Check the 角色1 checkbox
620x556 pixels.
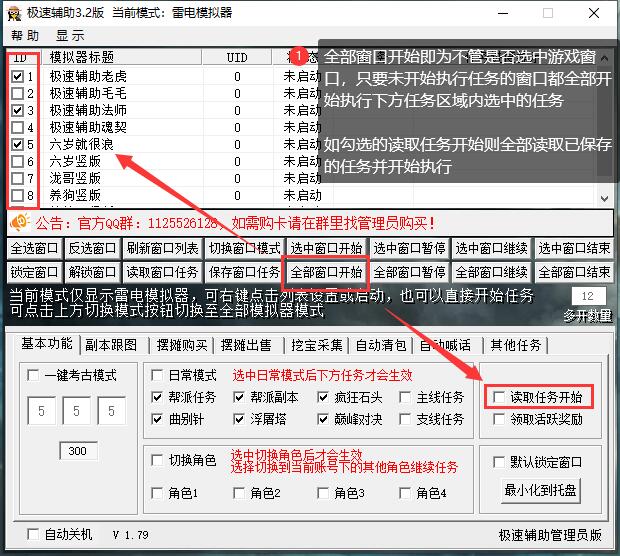pos(157,493)
